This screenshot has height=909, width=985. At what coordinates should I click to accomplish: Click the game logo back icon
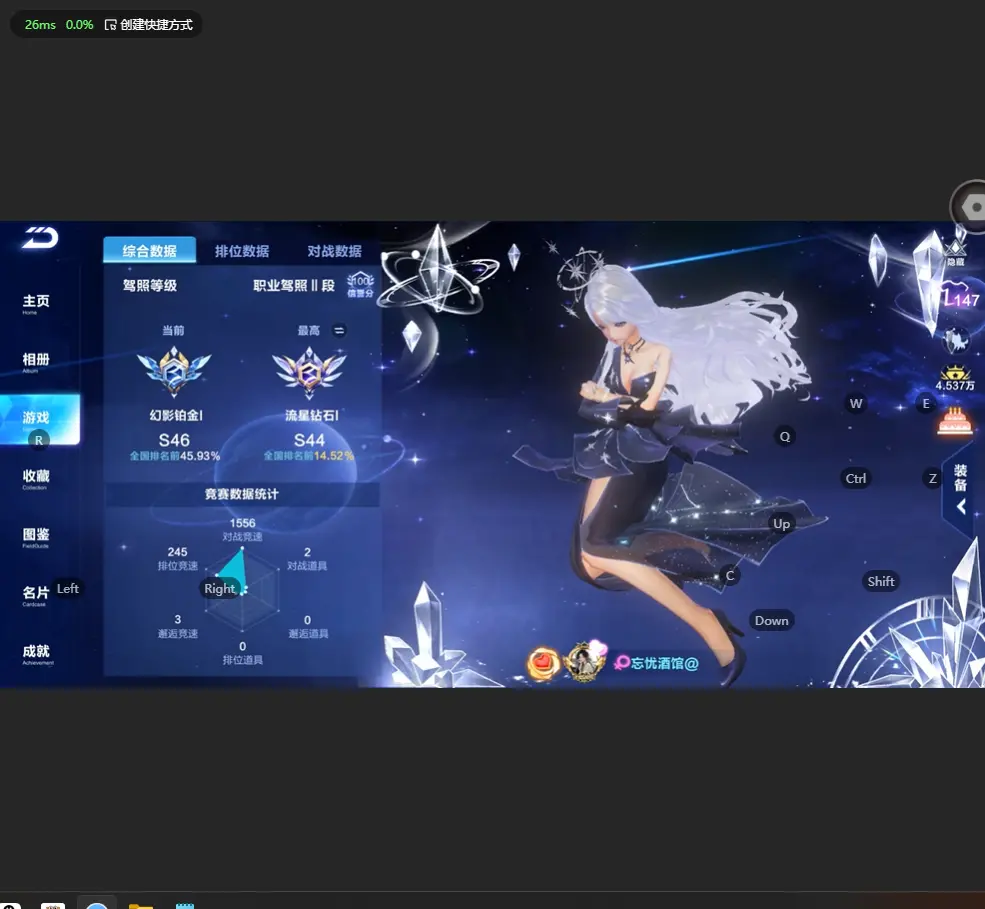pyautogui.click(x=40, y=237)
